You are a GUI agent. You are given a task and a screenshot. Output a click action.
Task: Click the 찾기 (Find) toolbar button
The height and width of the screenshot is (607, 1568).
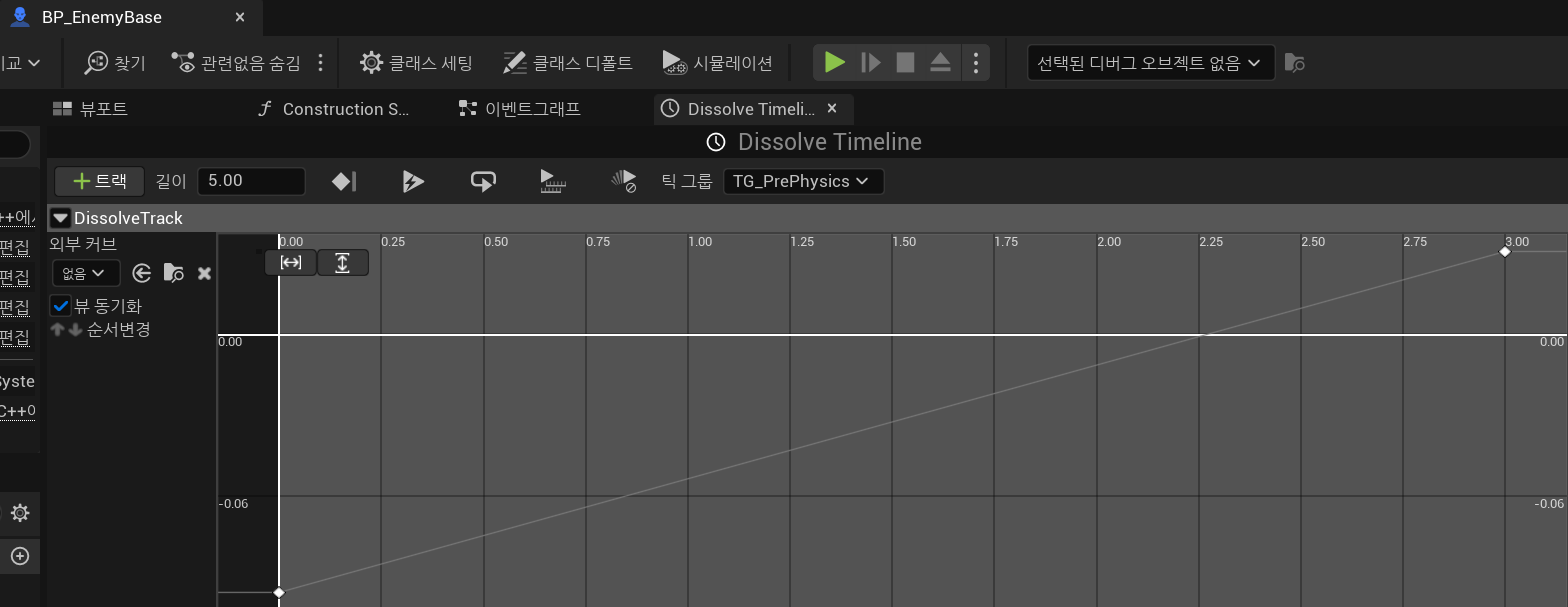tap(115, 63)
